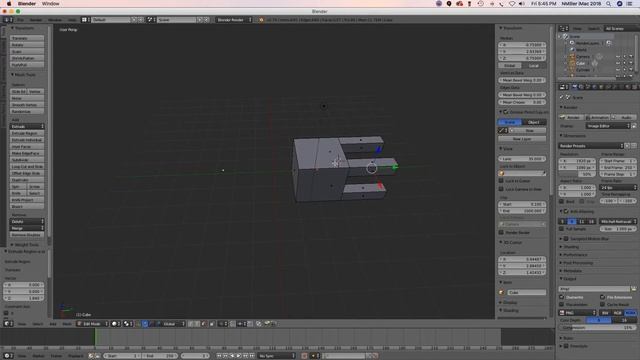This screenshot has height=360, width=640.
Task: Click the properties editor type icon
Action: tap(564, 87)
